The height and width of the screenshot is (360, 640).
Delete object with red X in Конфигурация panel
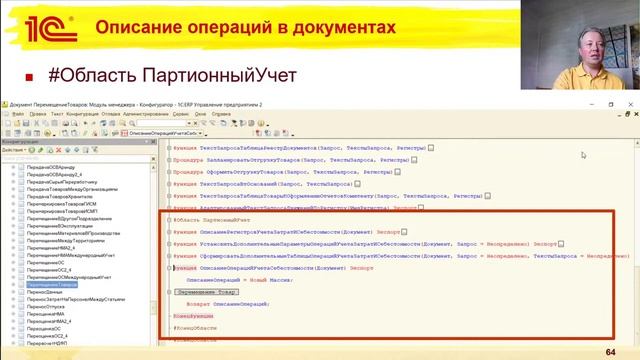(x=59, y=150)
